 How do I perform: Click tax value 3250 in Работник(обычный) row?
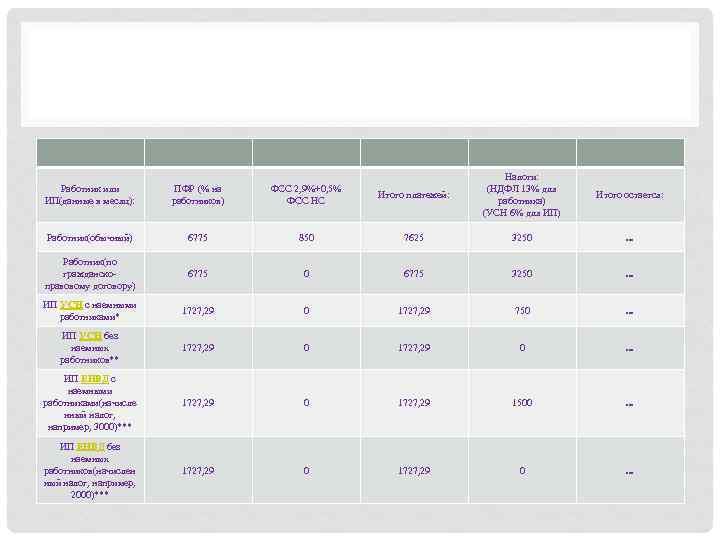pyautogui.click(x=522, y=238)
